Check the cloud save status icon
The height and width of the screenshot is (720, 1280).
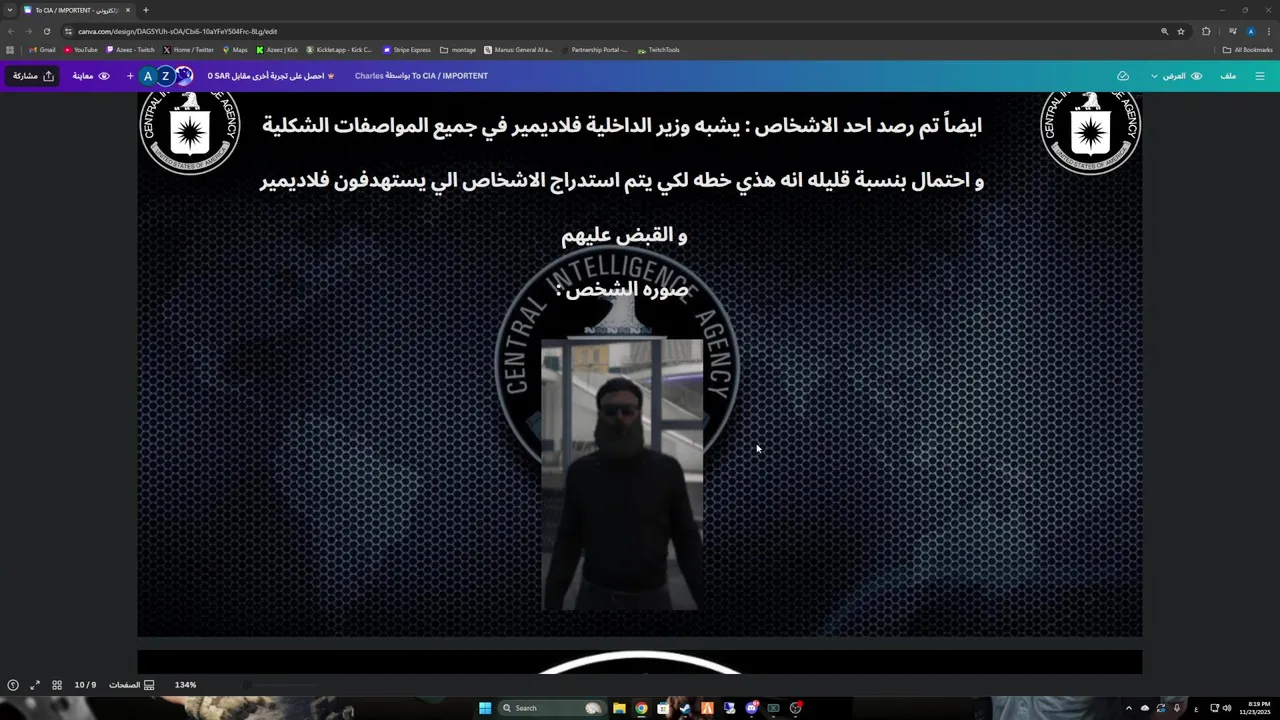[1123, 76]
